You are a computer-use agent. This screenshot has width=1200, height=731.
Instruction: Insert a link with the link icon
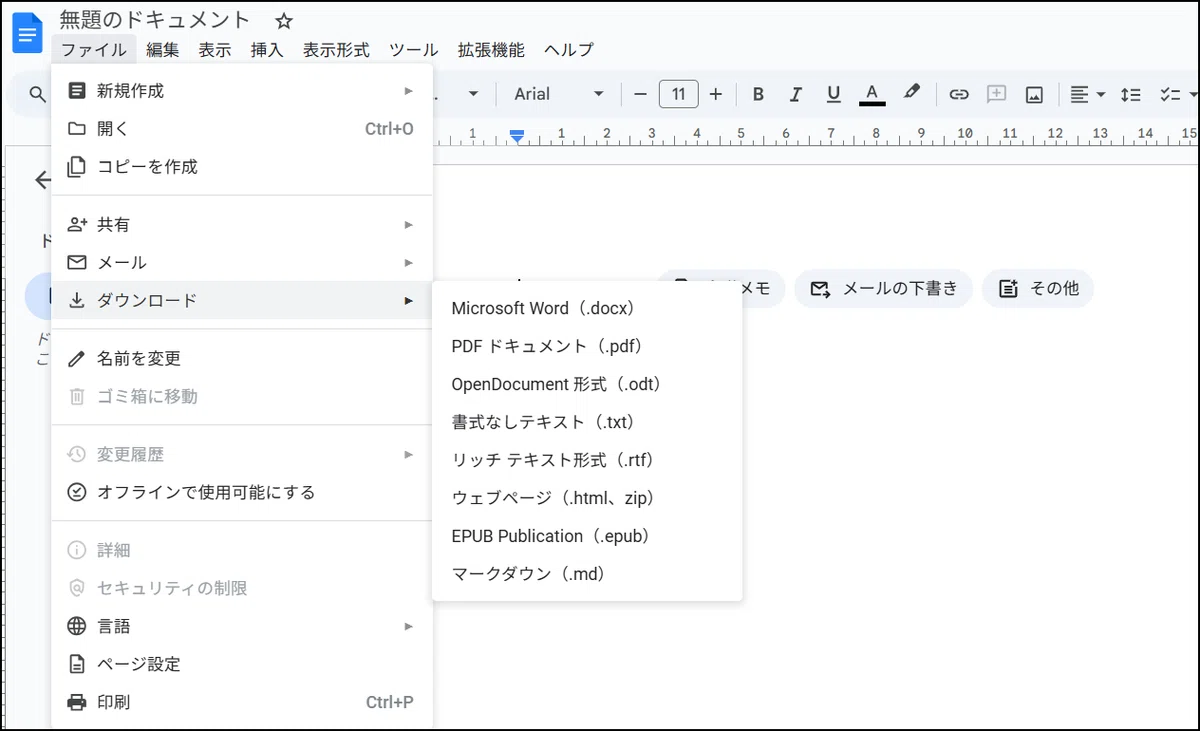[959, 94]
